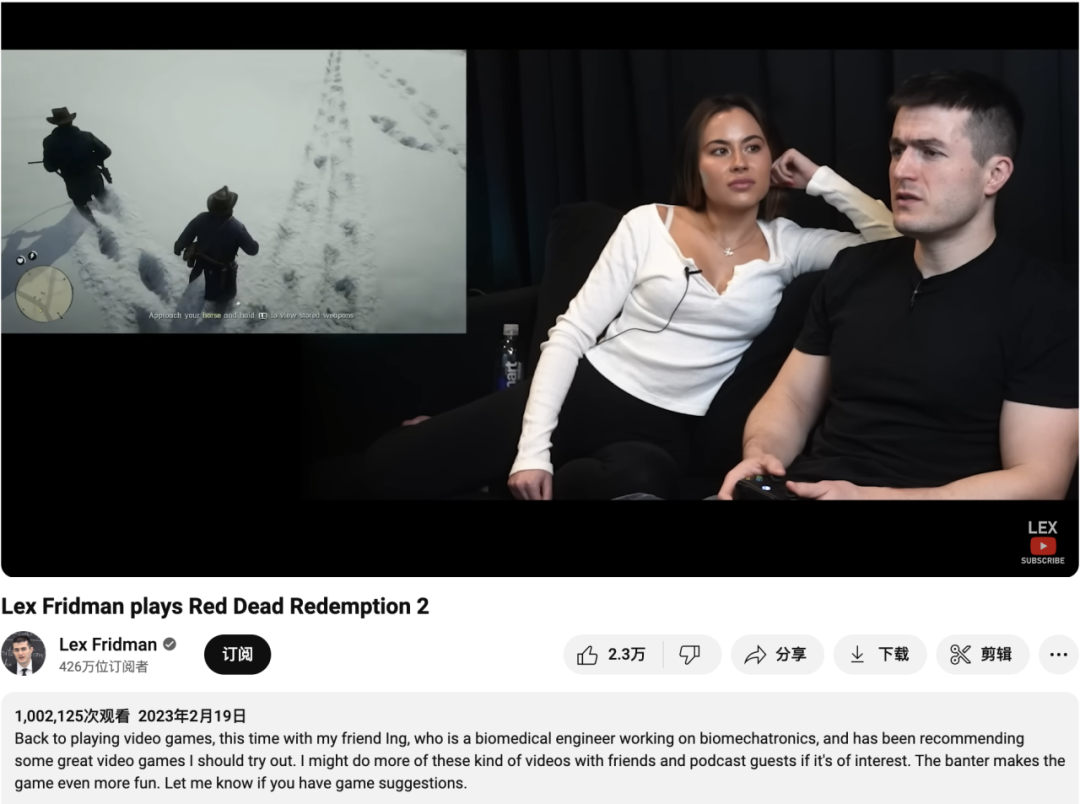Click the 426万位订阅者 subscriber count
Viewport: 1080px width, 804px height.
coord(103,667)
